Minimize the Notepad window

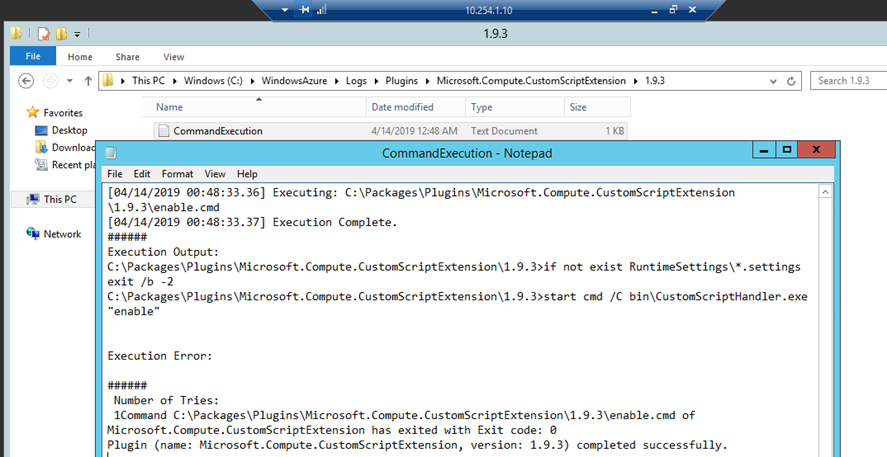[x=764, y=150]
